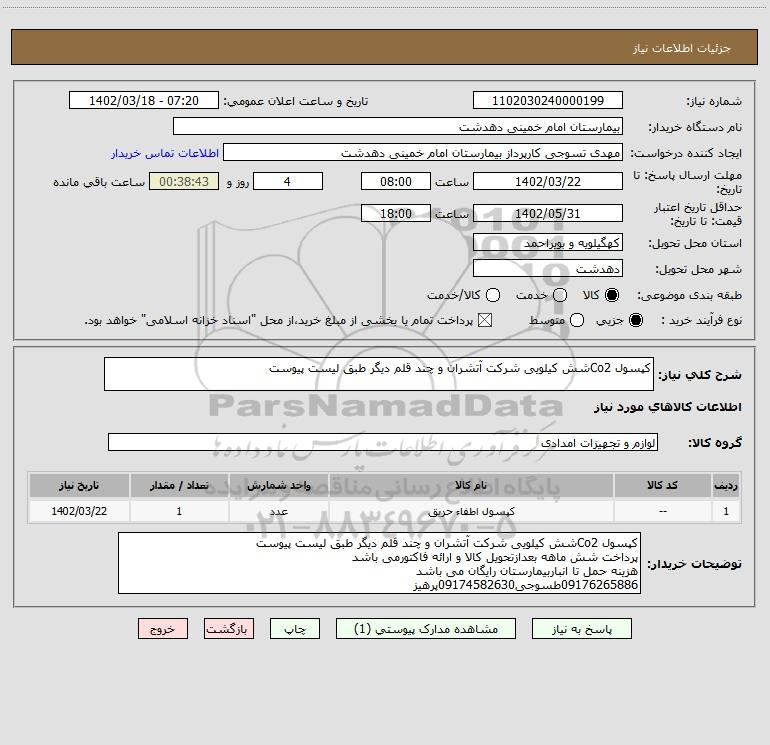Click the تاریخ نیاز column header
This screenshot has width=770, height=745.
pos(79,485)
